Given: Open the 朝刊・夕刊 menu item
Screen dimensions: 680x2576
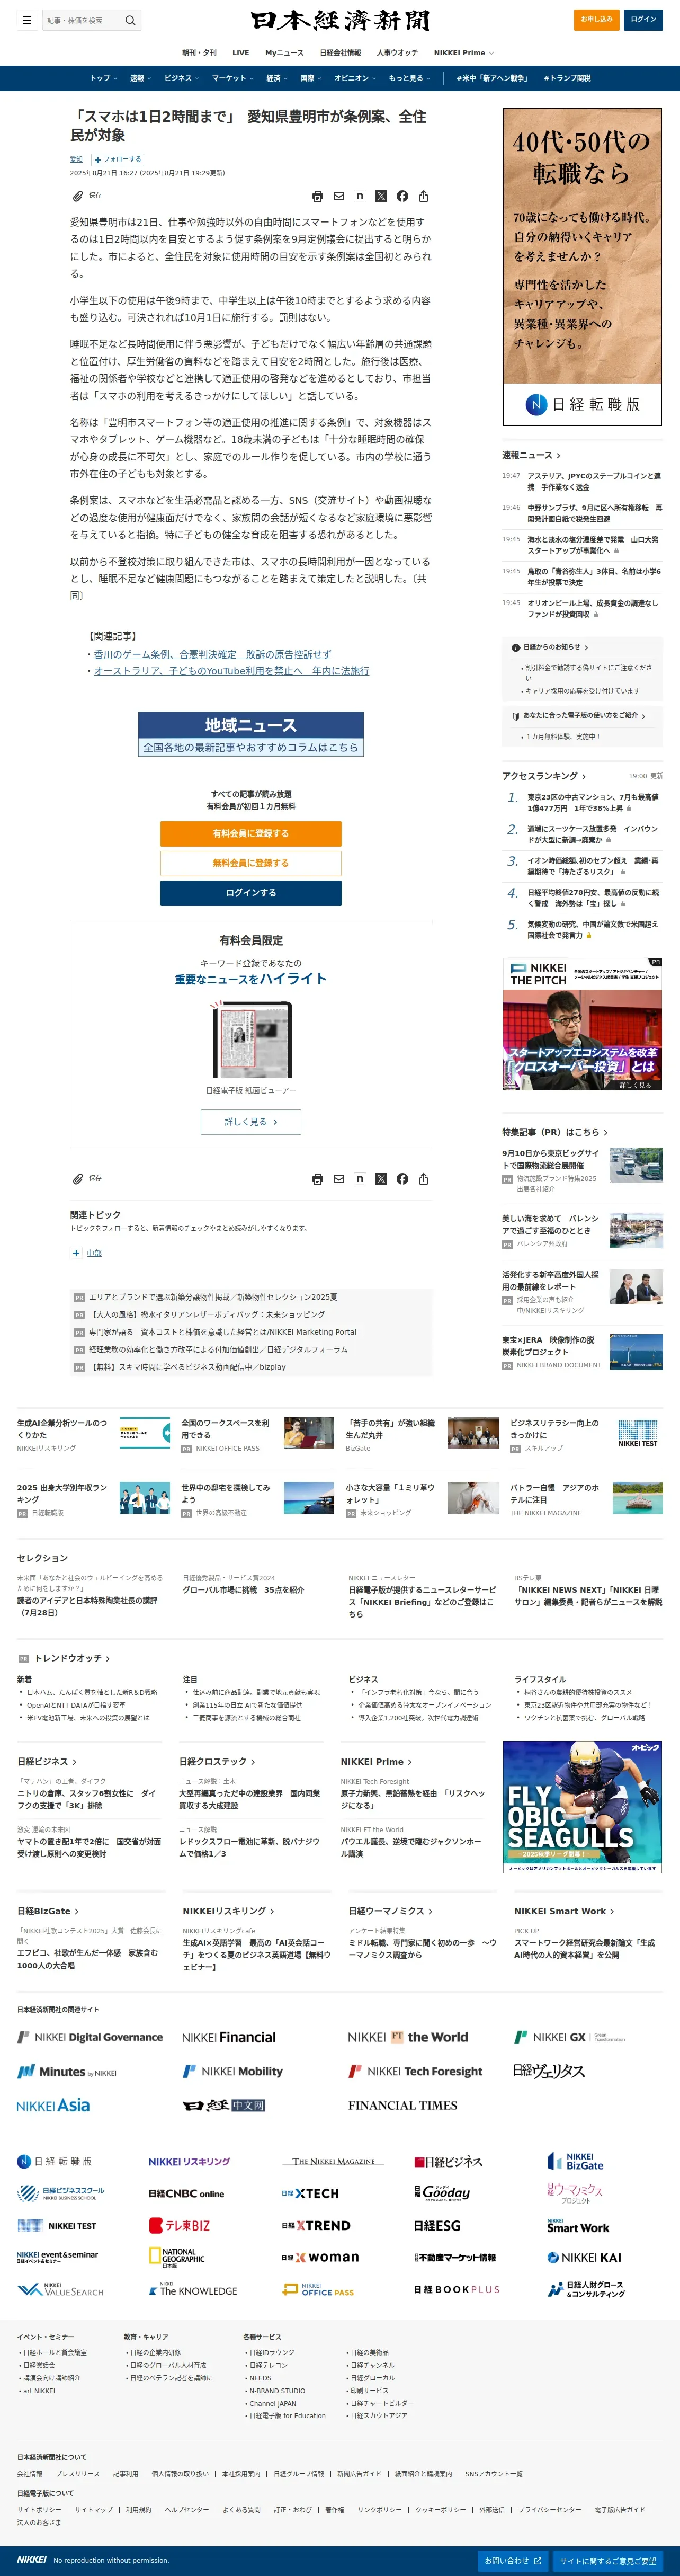Looking at the screenshot, I should [199, 53].
